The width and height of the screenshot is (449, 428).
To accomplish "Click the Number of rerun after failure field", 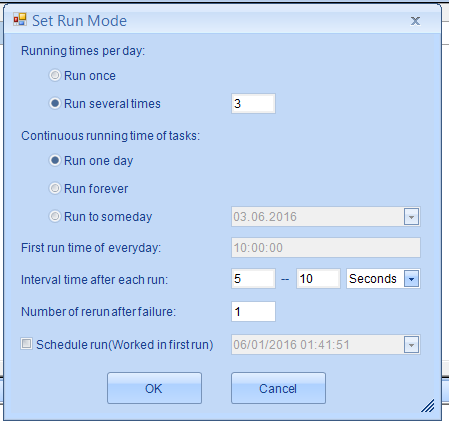I will pyautogui.click(x=253, y=312).
